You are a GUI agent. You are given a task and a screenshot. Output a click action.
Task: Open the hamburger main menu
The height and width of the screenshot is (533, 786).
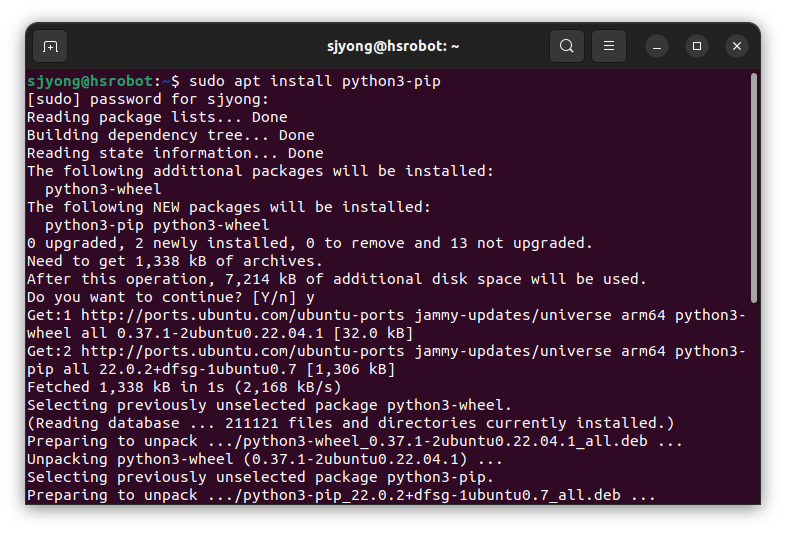609,46
